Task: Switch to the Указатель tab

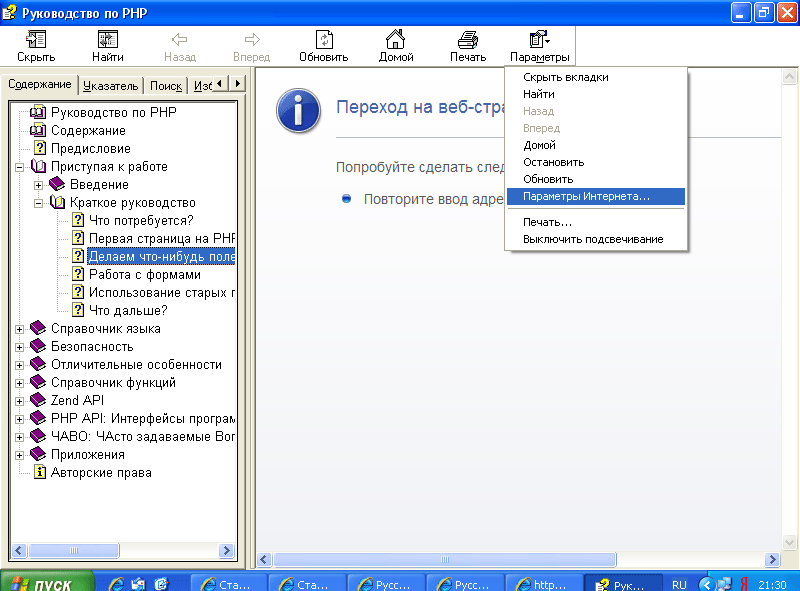Action: pyautogui.click(x=111, y=86)
